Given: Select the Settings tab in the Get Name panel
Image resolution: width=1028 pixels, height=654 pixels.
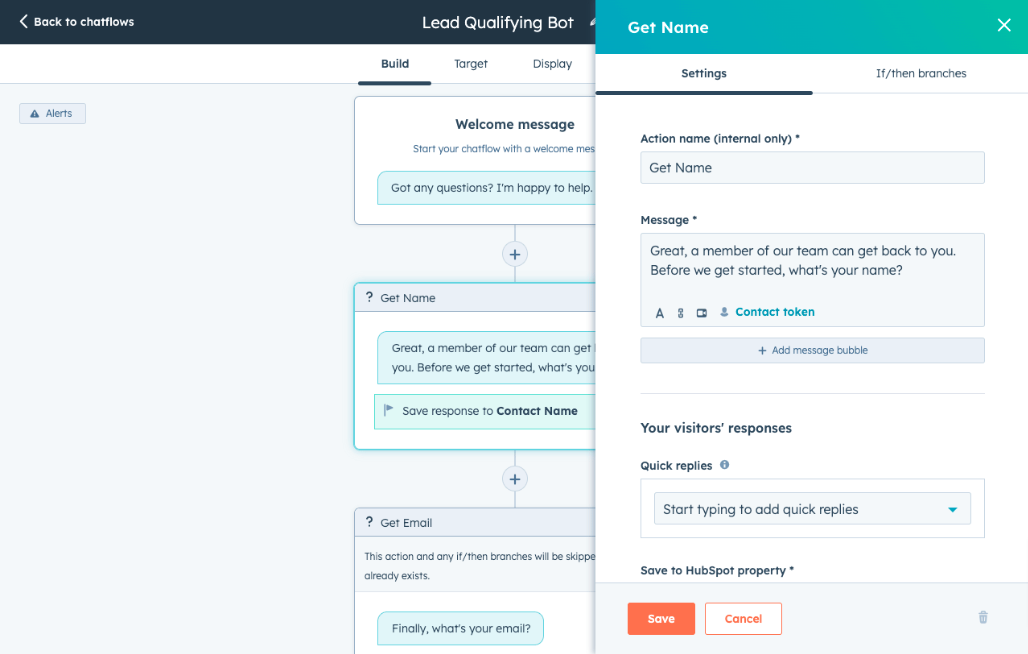Looking at the screenshot, I should [704, 73].
